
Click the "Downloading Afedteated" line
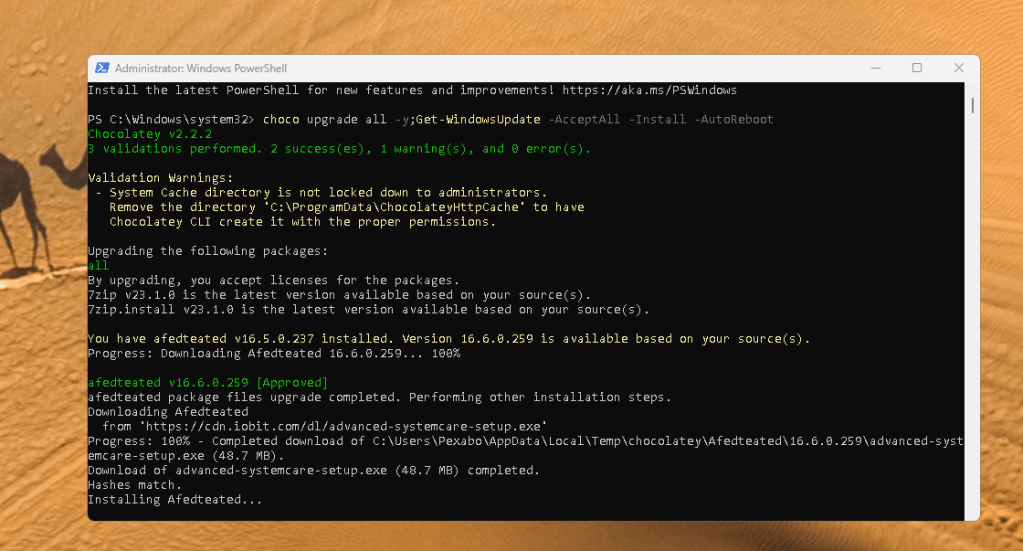click(x=168, y=412)
